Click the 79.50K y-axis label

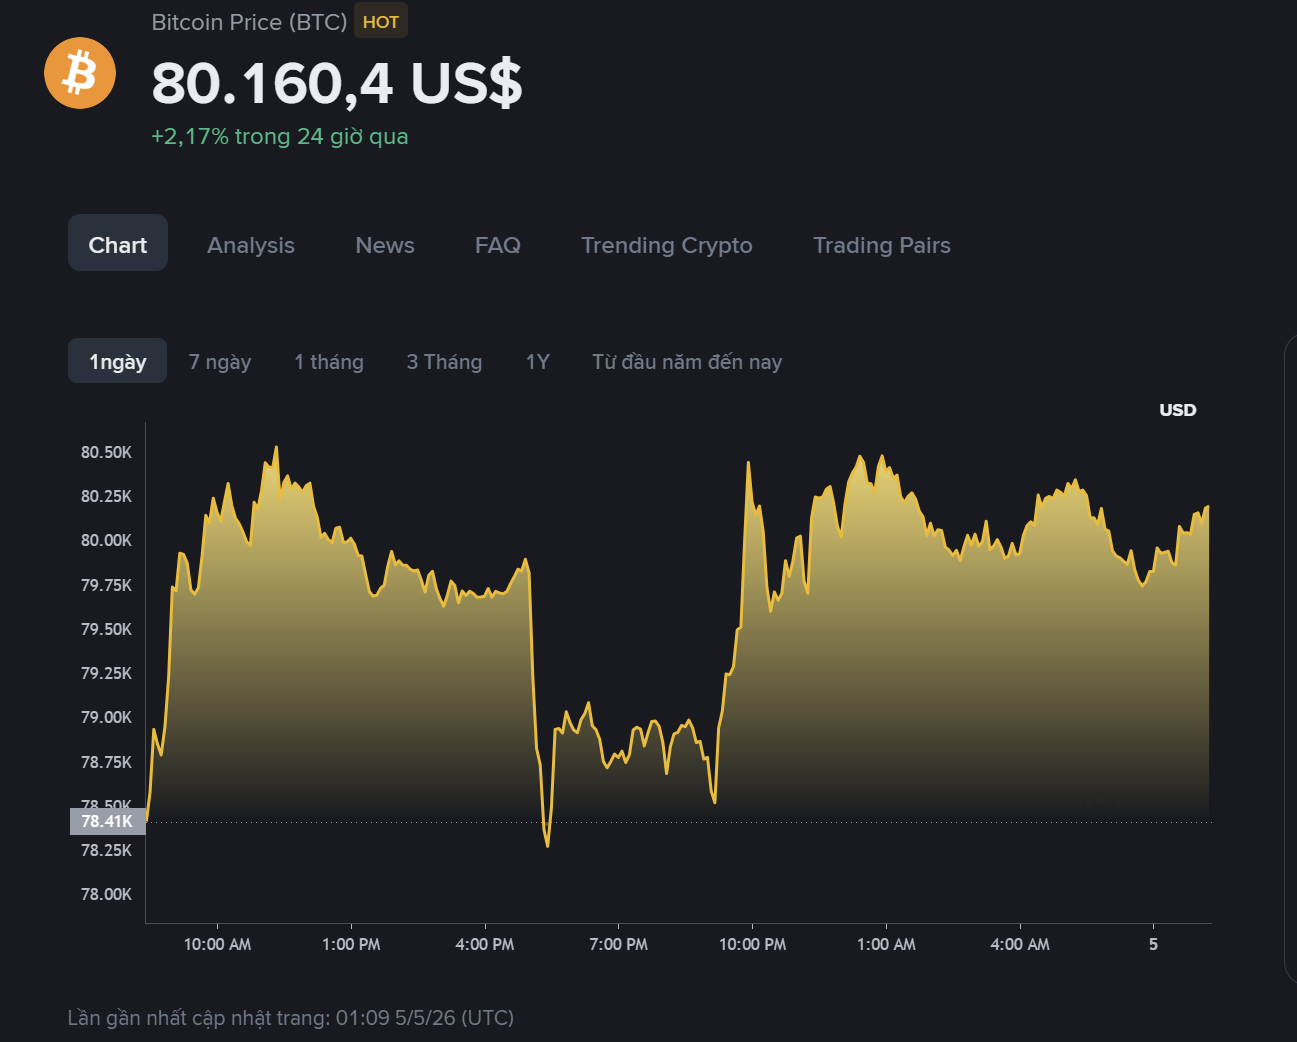[x=106, y=629]
